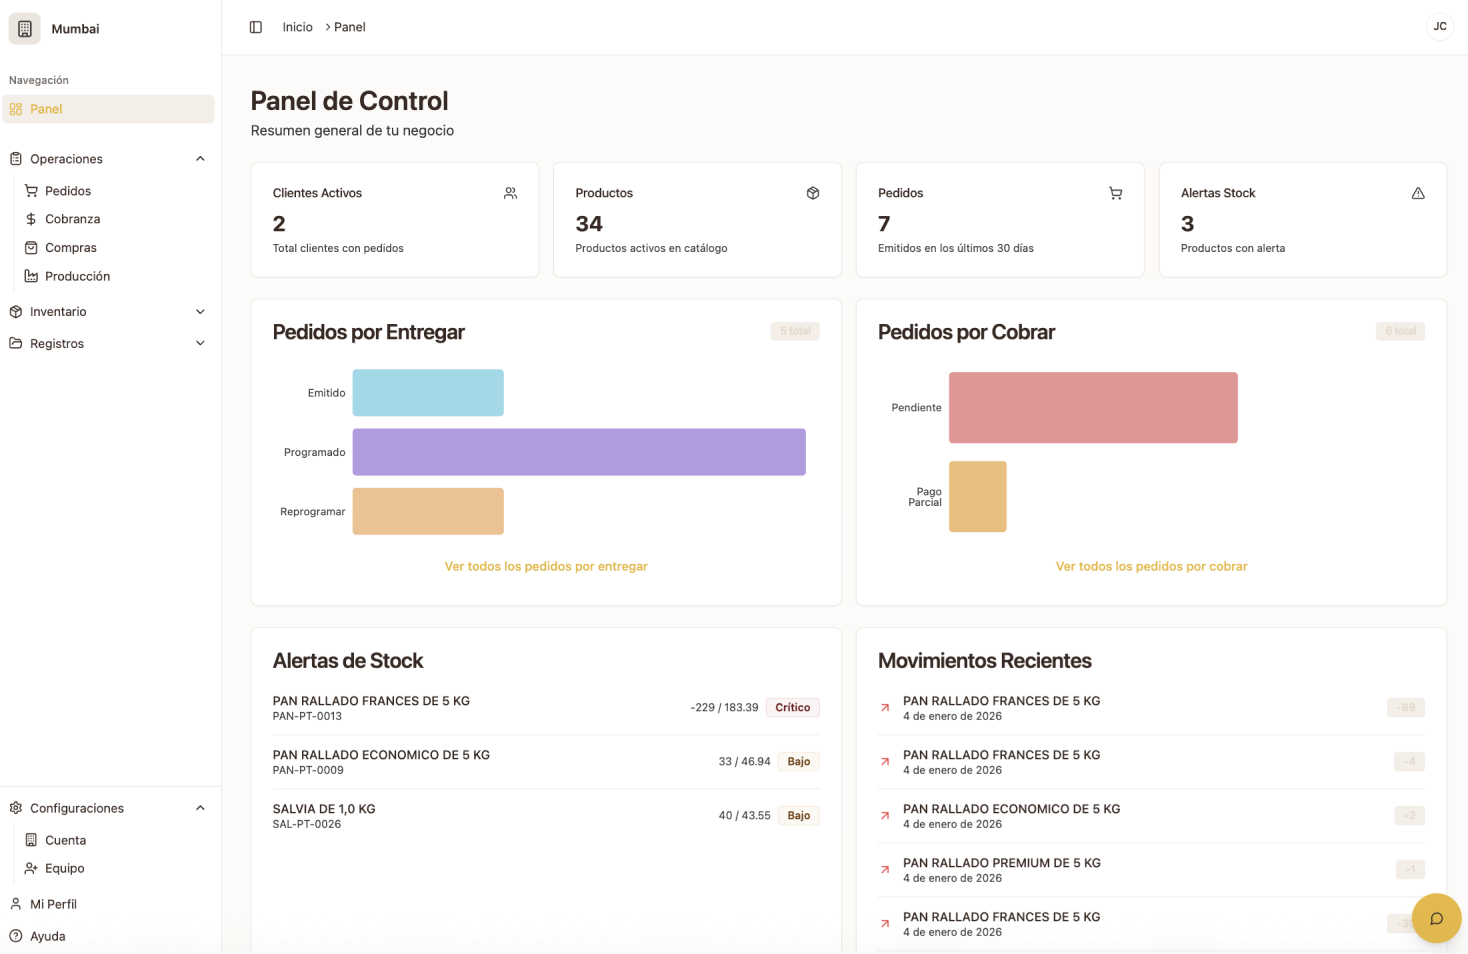Toggle the sidebar panel icon
Image resolution: width=1468 pixels, height=954 pixels.
click(x=256, y=27)
